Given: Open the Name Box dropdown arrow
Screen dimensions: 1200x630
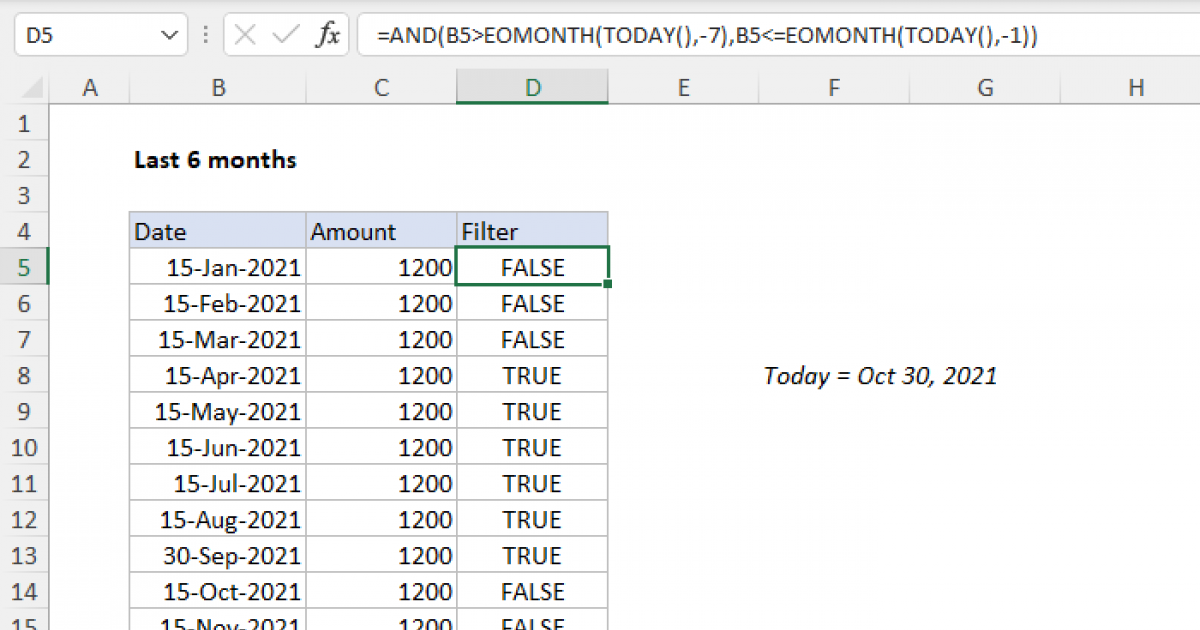Looking at the screenshot, I should (x=166, y=37).
